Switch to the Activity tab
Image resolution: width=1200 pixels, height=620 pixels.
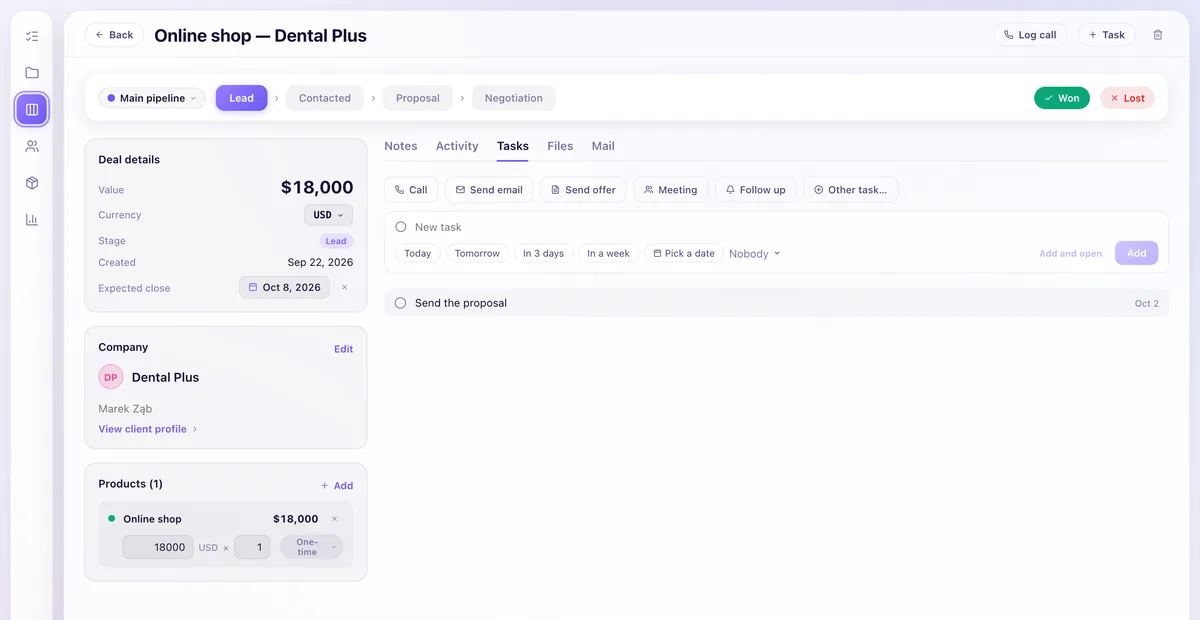coord(457,146)
